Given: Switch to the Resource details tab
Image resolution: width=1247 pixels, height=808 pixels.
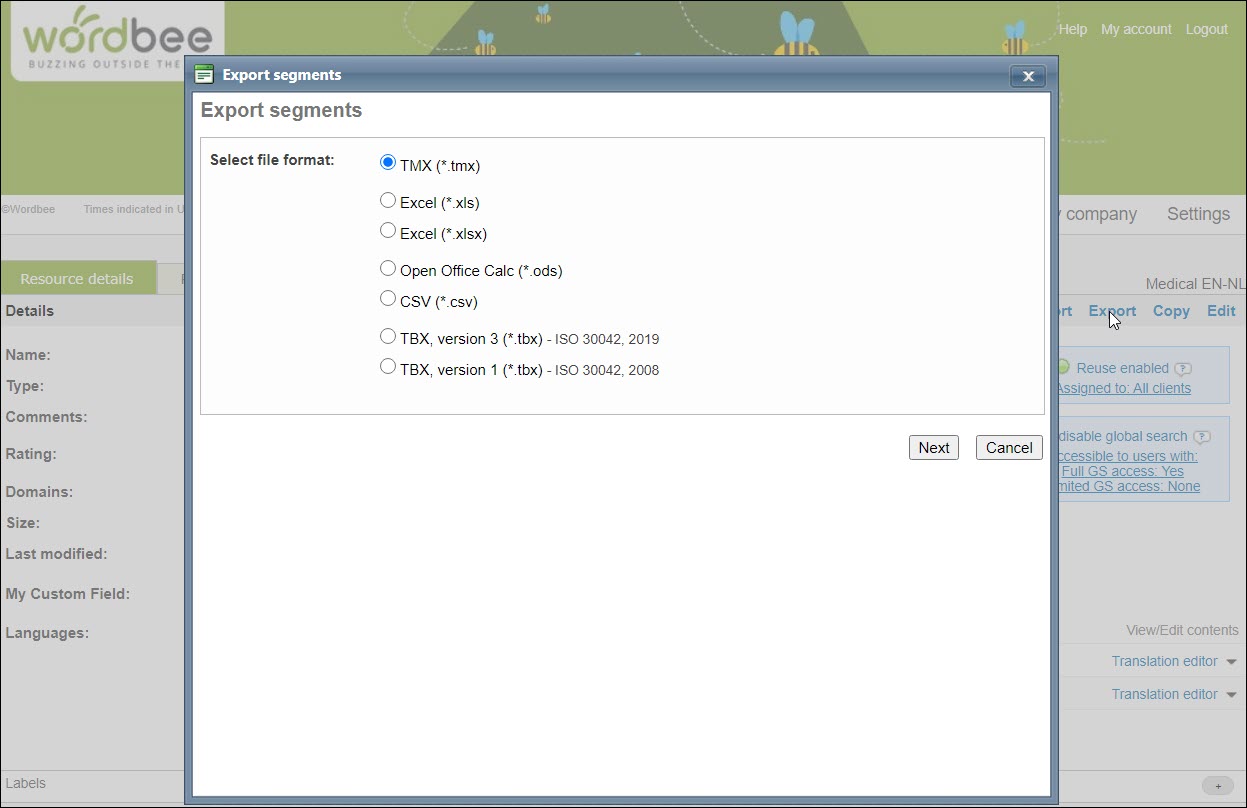Looking at the screenshot, I should click(77, 279).
